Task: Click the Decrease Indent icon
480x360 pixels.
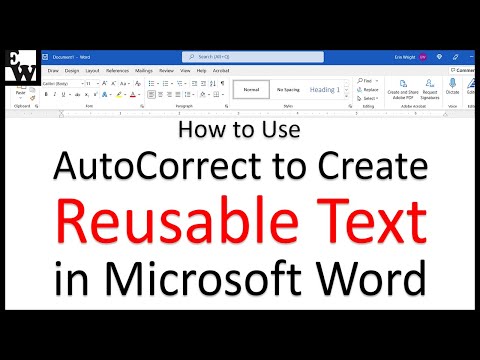Action: point(195,83)
